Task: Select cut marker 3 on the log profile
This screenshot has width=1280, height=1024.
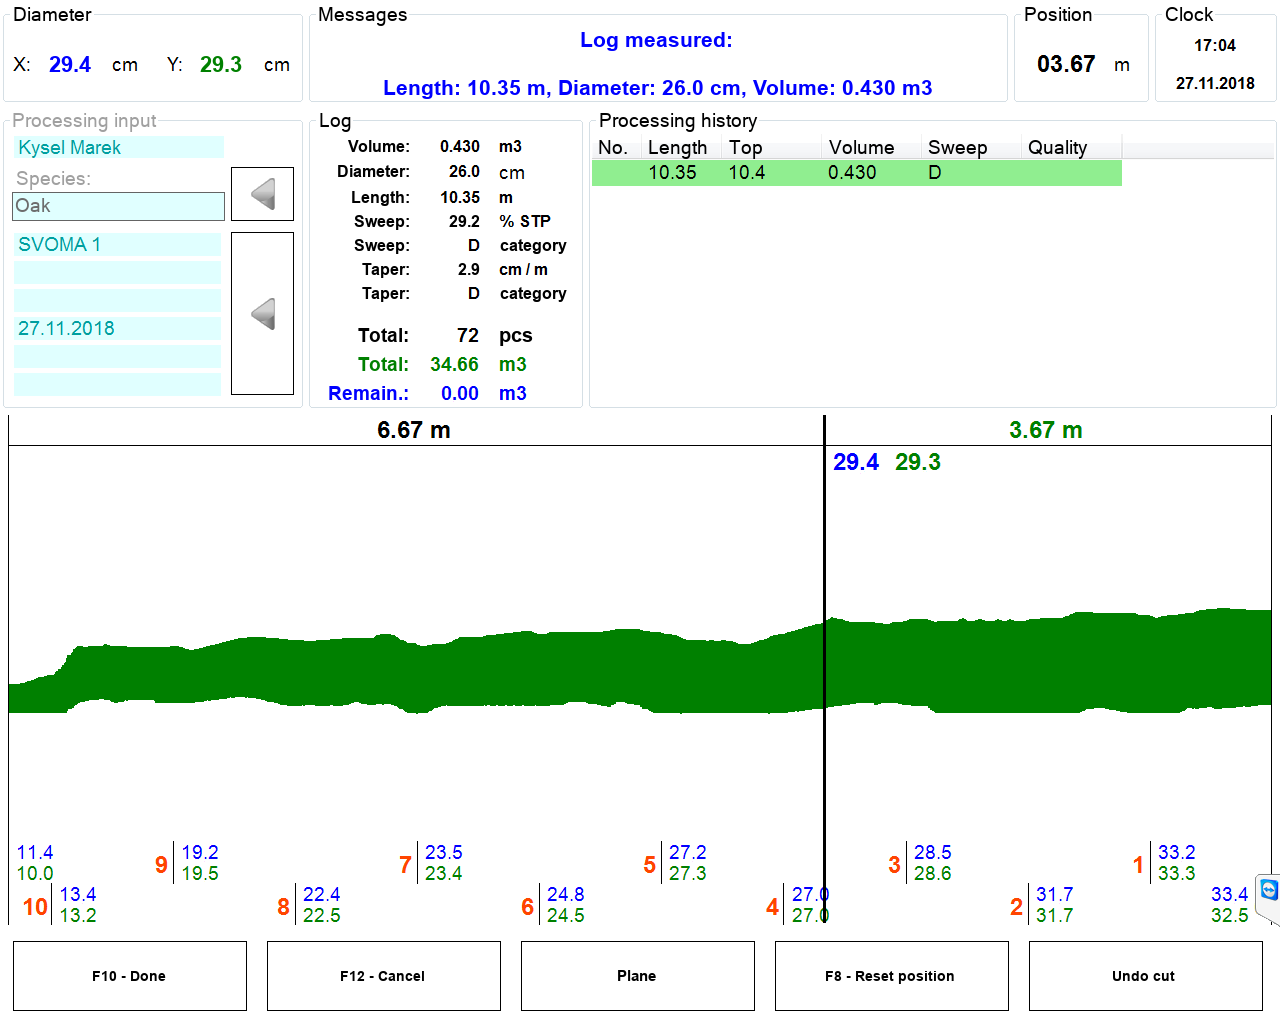Action: tap(894, 865)
